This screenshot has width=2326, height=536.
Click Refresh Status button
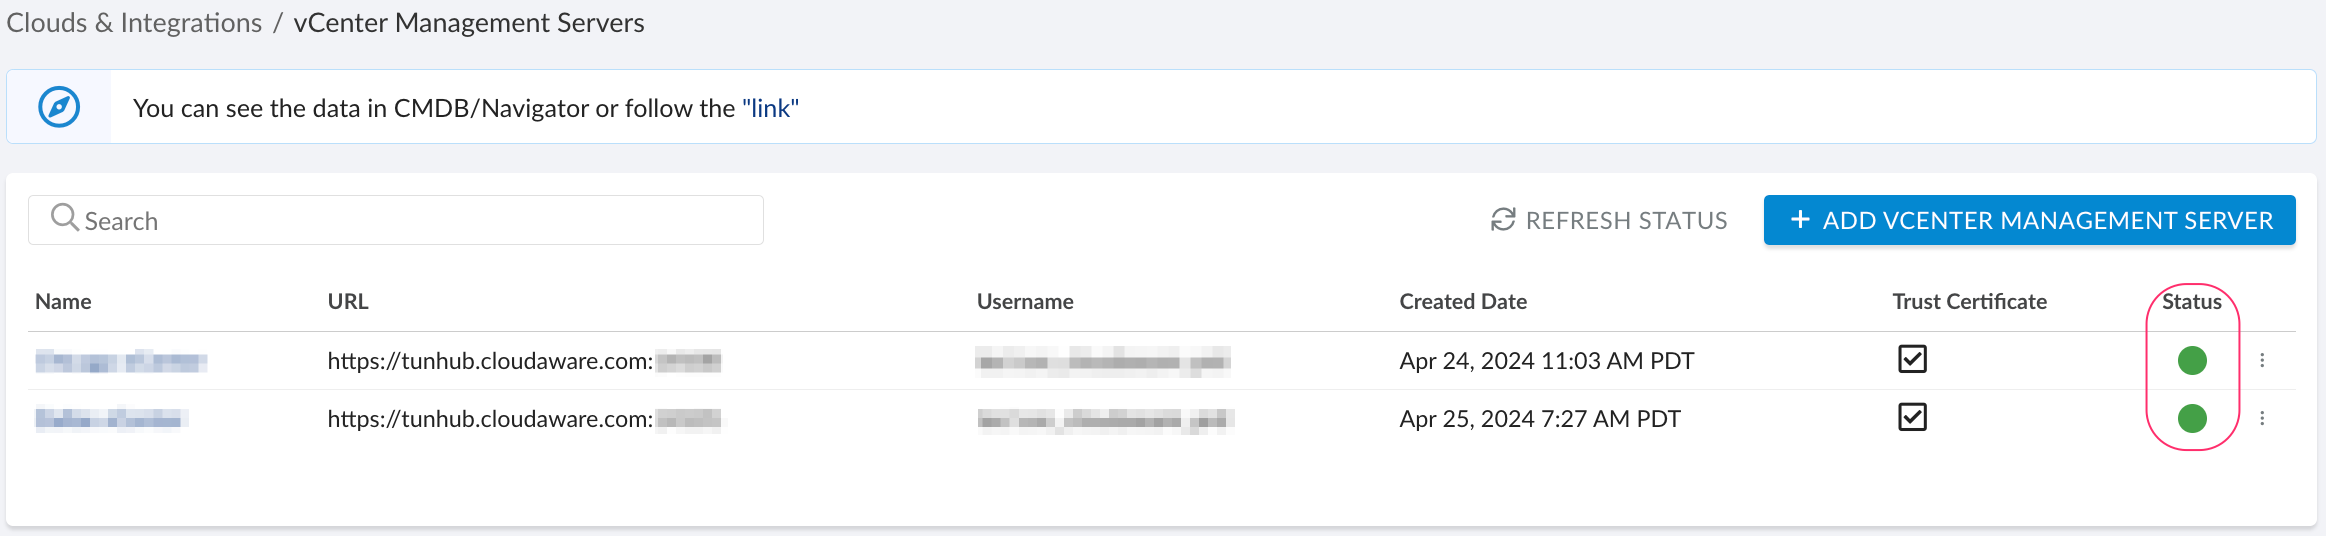click(x=1625, y=220)
